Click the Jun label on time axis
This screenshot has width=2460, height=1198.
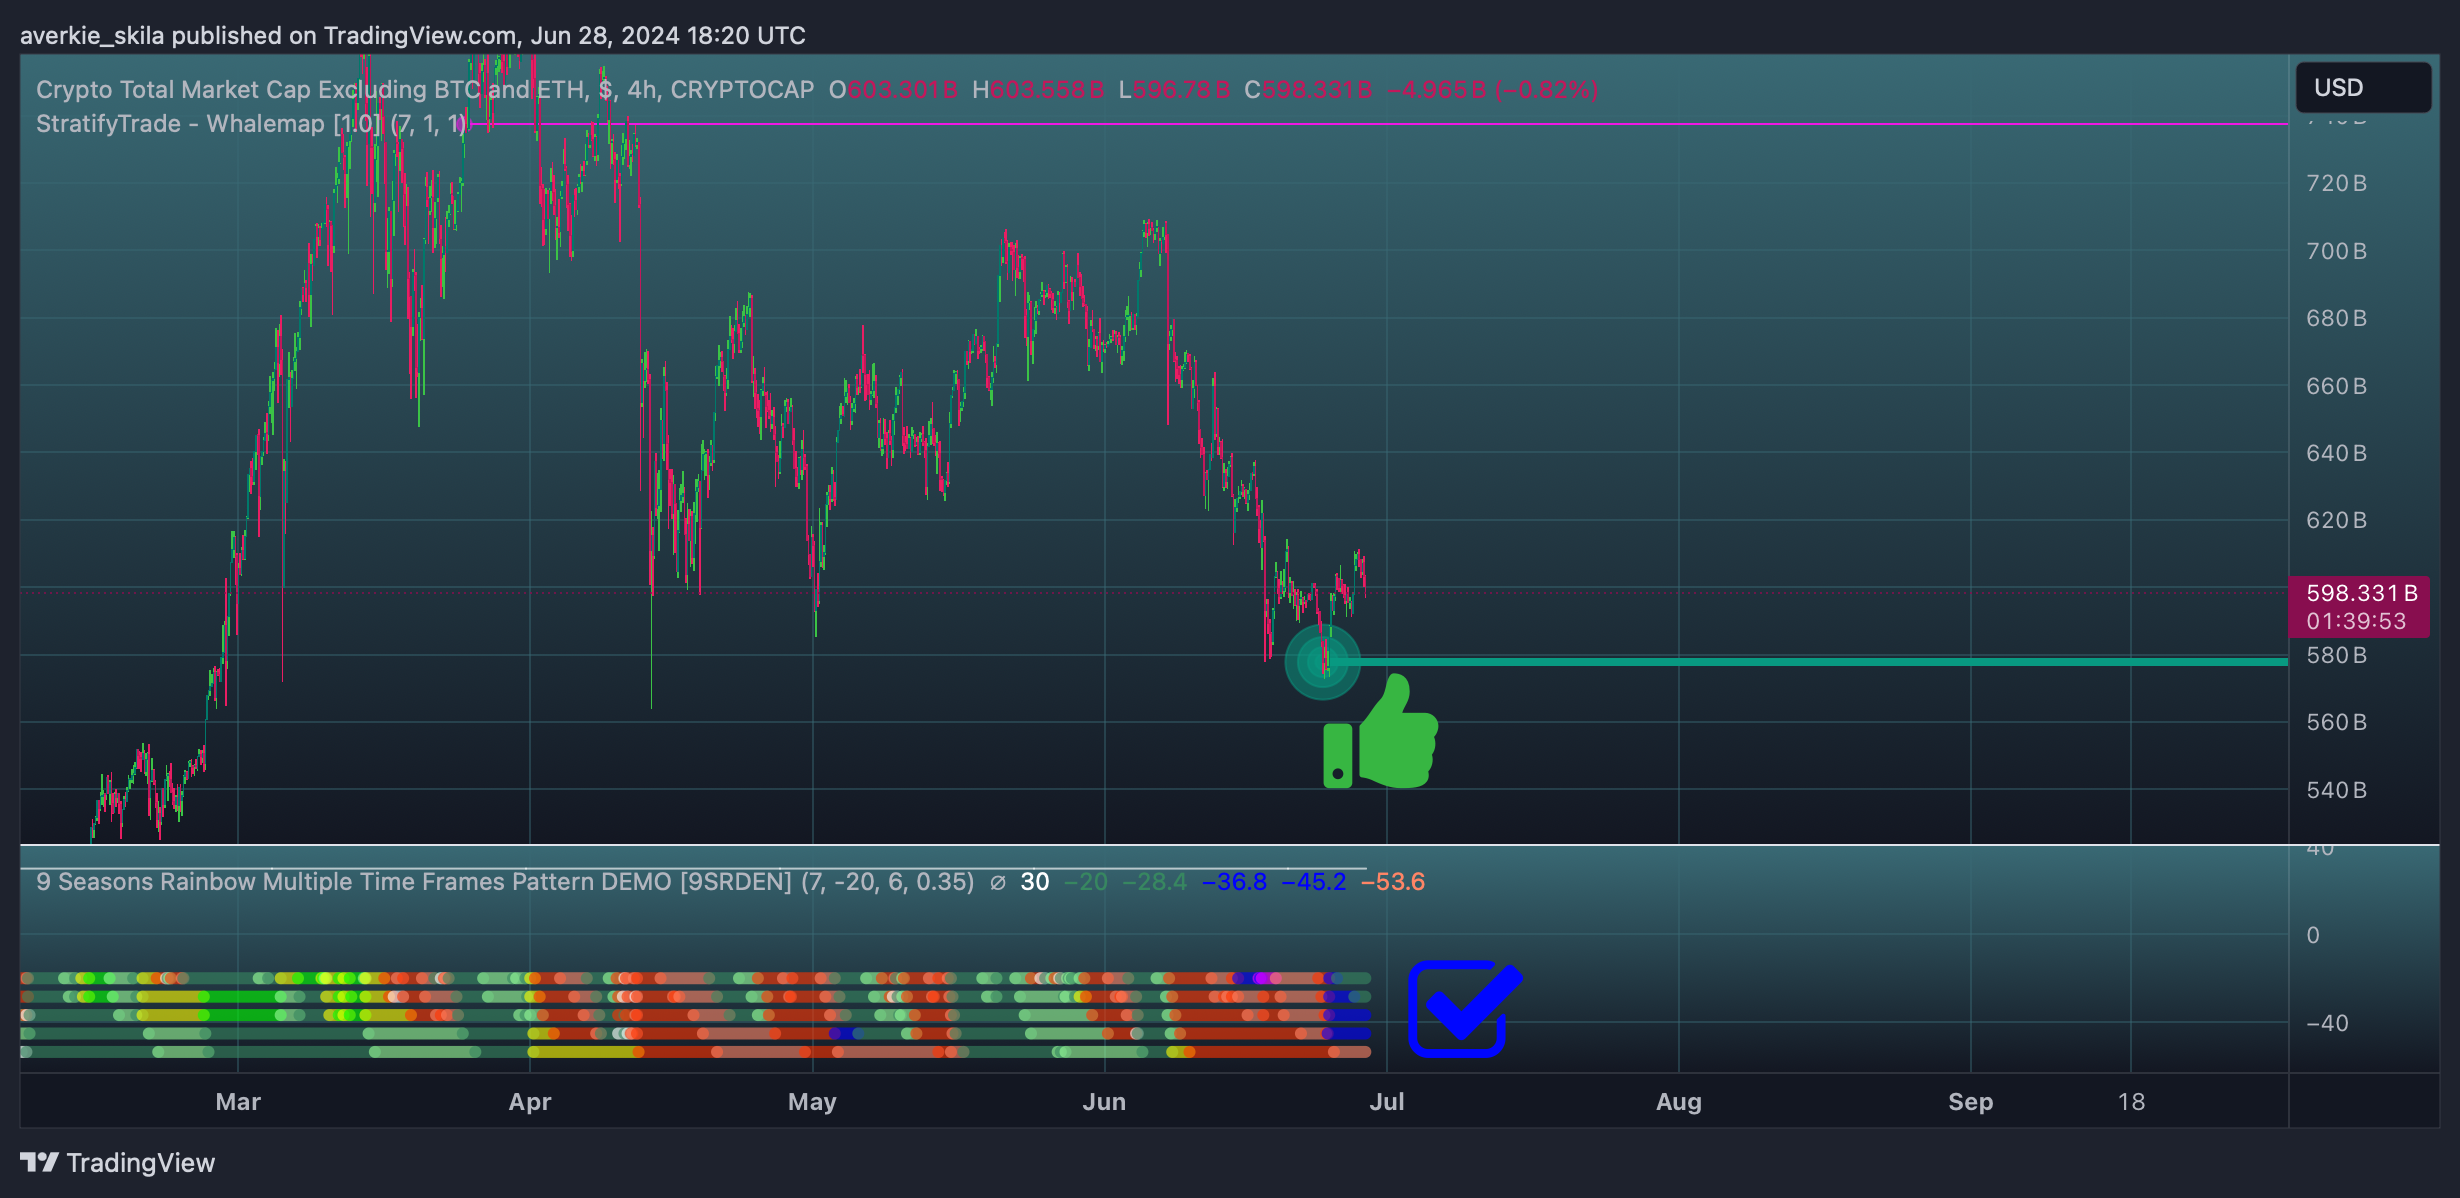[x=1104, y=1102]
